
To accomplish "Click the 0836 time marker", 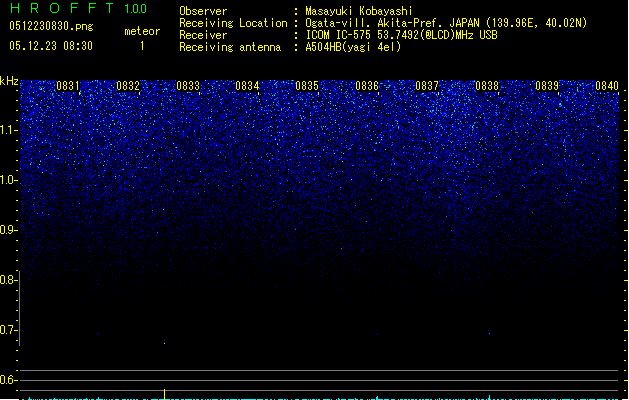I will coord(367,86).
